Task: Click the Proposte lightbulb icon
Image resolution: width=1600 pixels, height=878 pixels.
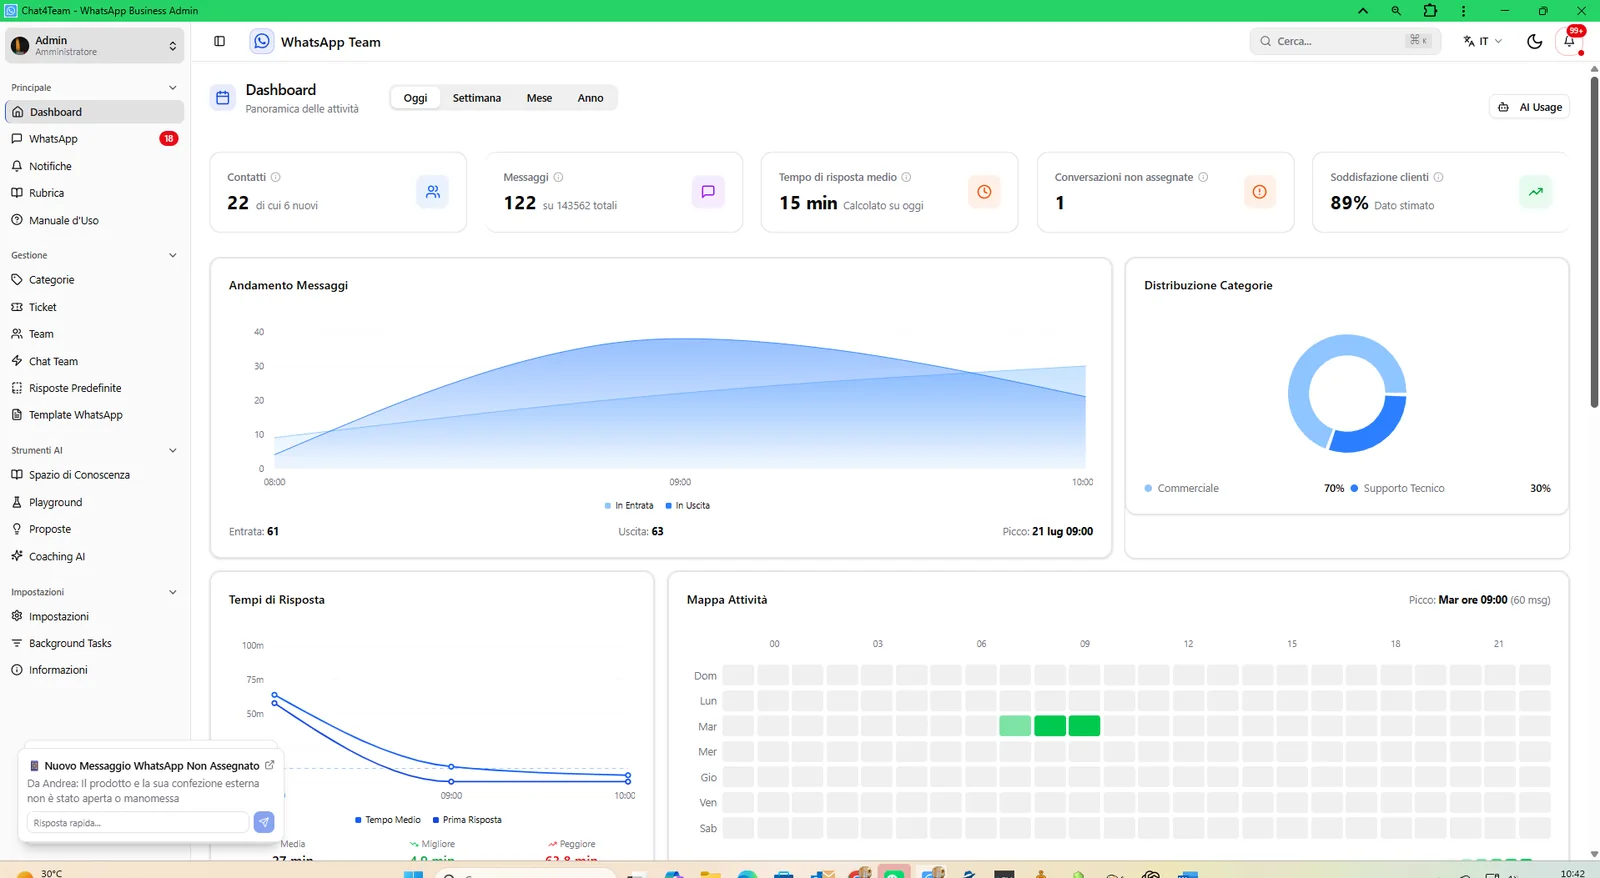Action: (x=17, y=529)
